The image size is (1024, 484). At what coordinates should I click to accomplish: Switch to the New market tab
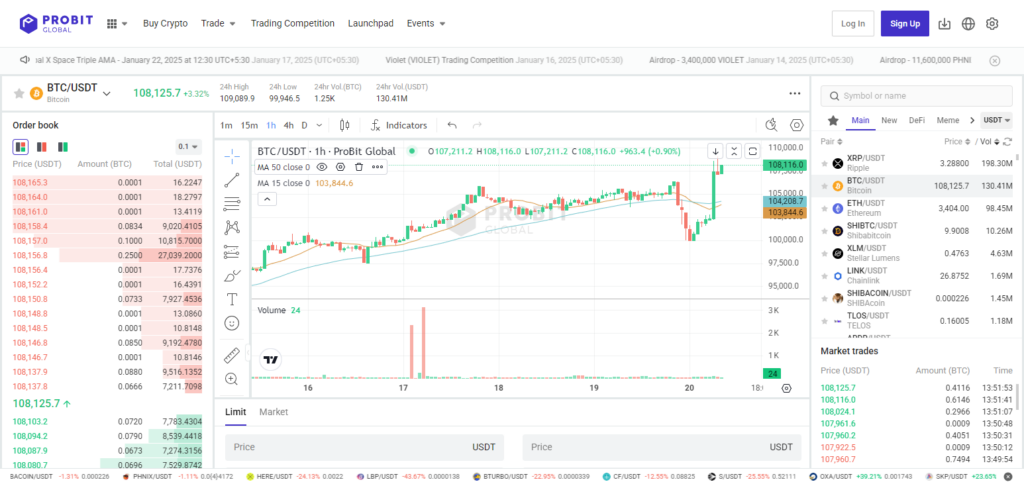click(889, 120)
